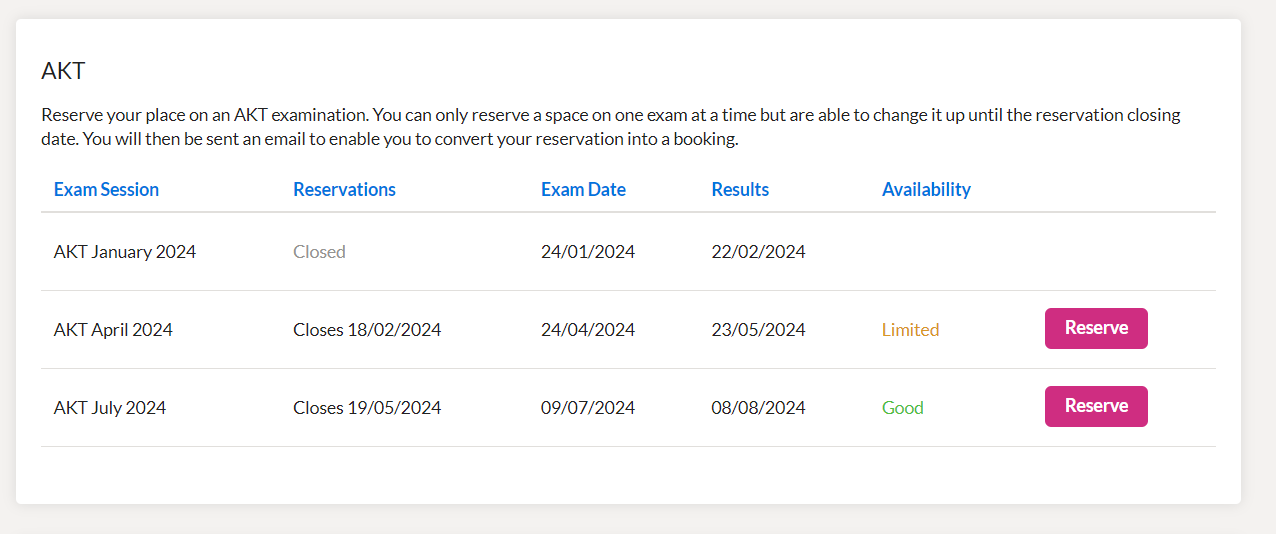Click the Limited availability label
Image resolution: width=1276 pixels, height=534 pixels.
(x=910, y=330)
